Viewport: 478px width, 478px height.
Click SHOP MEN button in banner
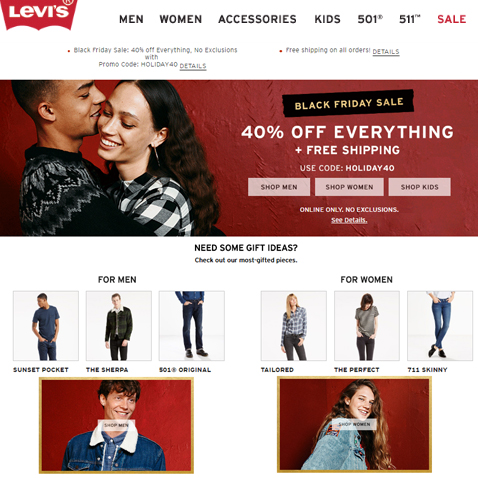(x=279, y=187)
